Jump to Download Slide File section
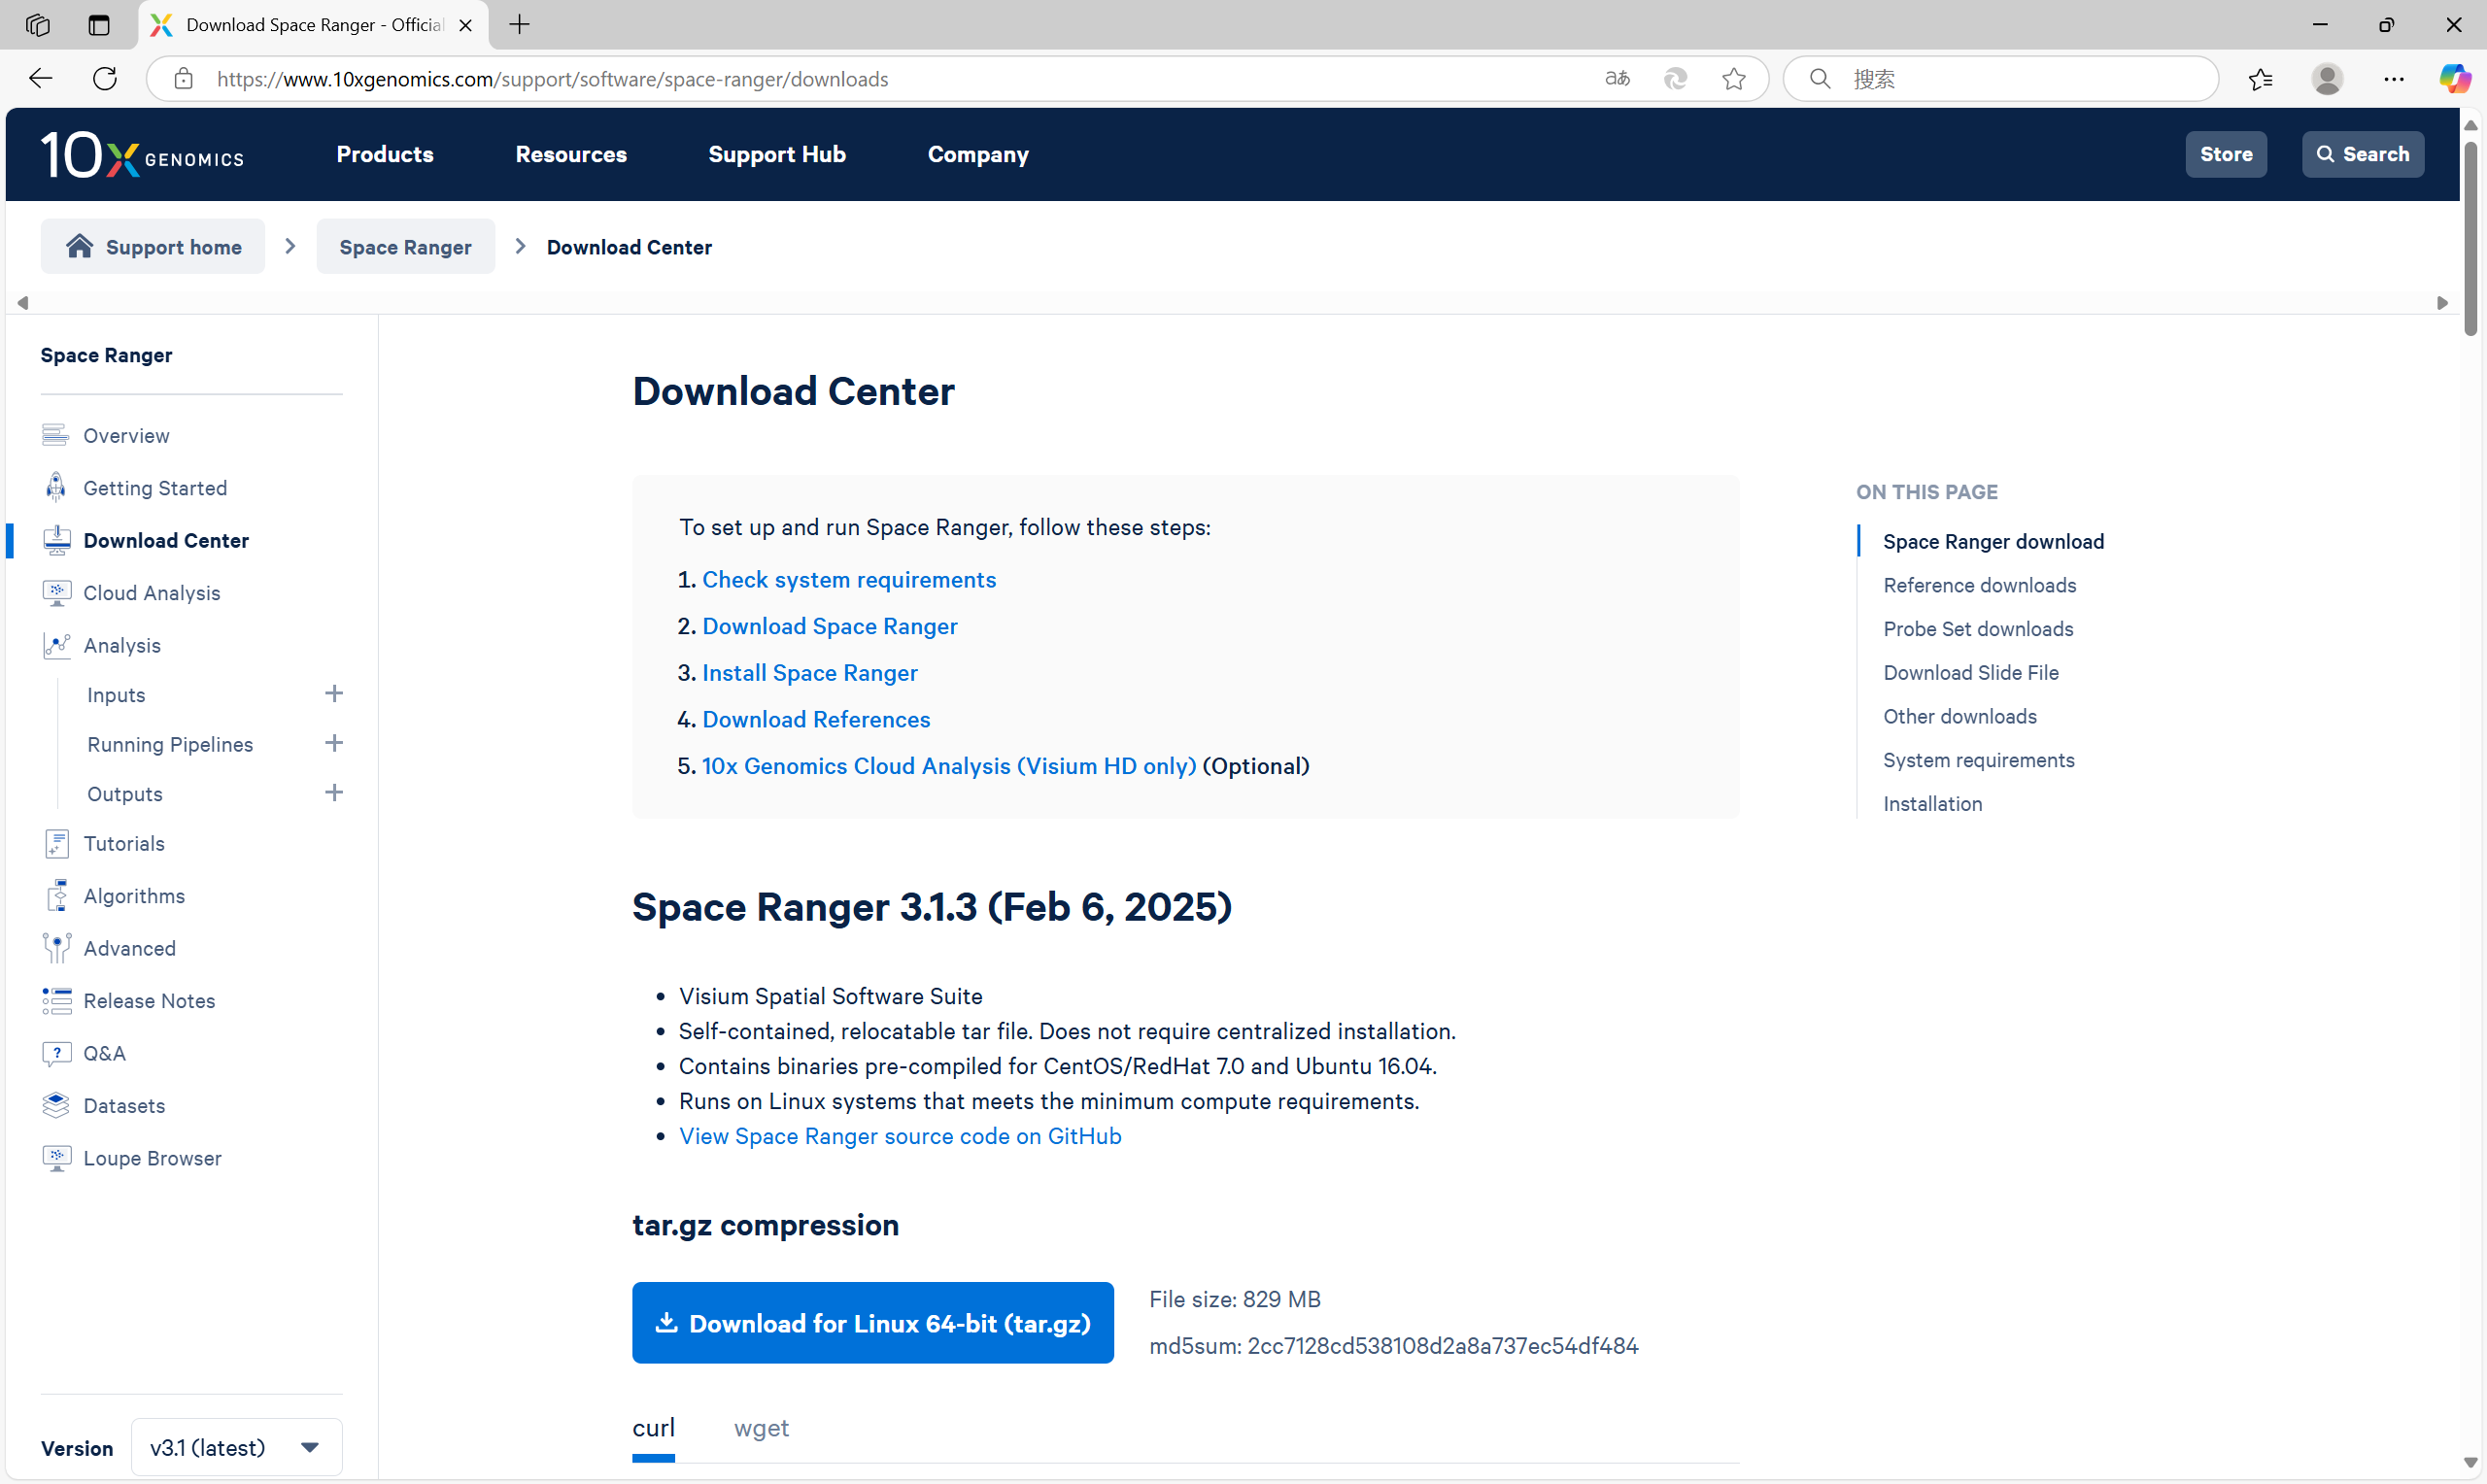This screenshot has width=2487, height=1484. [1970, 673]
